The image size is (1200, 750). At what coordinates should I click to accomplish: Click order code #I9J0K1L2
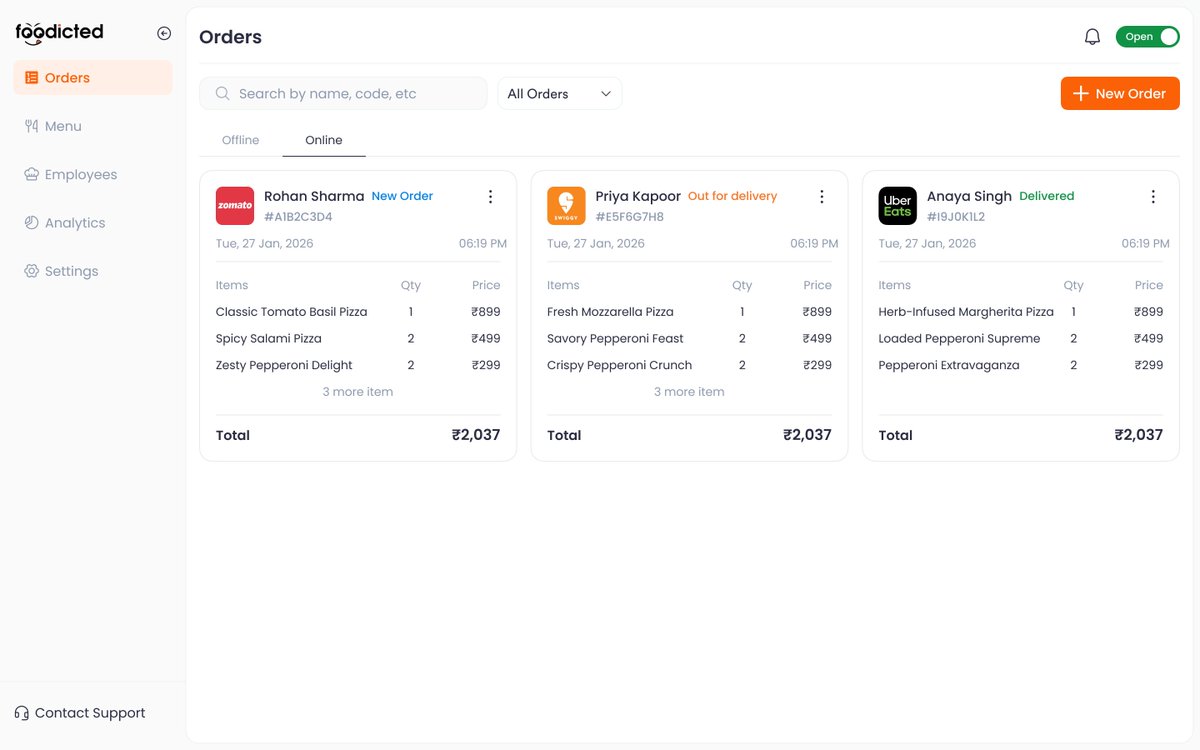956,217
